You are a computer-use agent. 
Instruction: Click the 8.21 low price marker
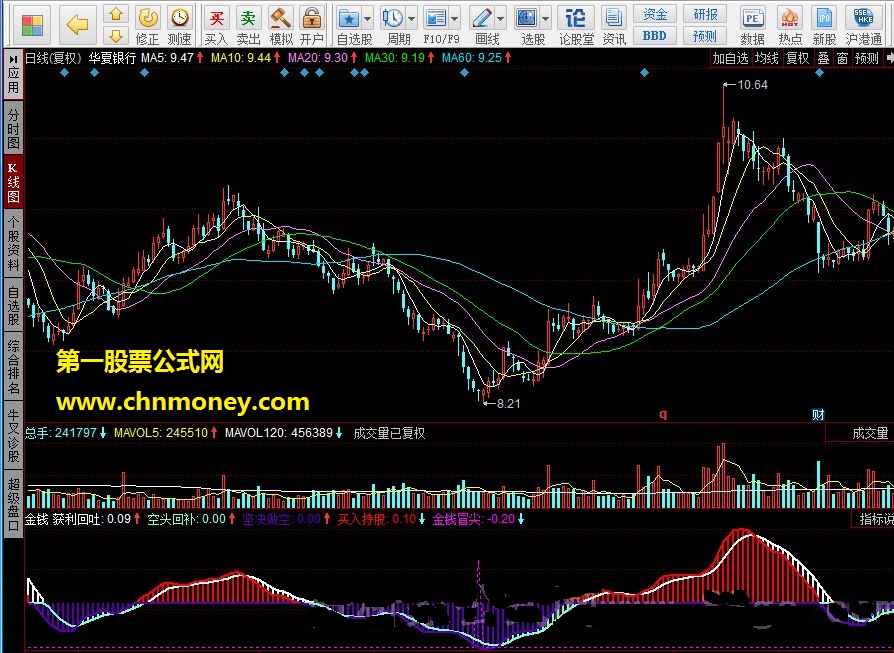tap(509, 404)
